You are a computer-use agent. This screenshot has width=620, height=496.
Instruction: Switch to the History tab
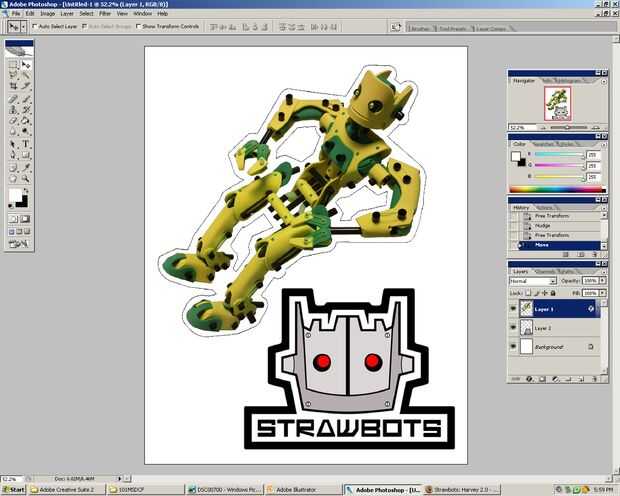click(x=521, y=208)
